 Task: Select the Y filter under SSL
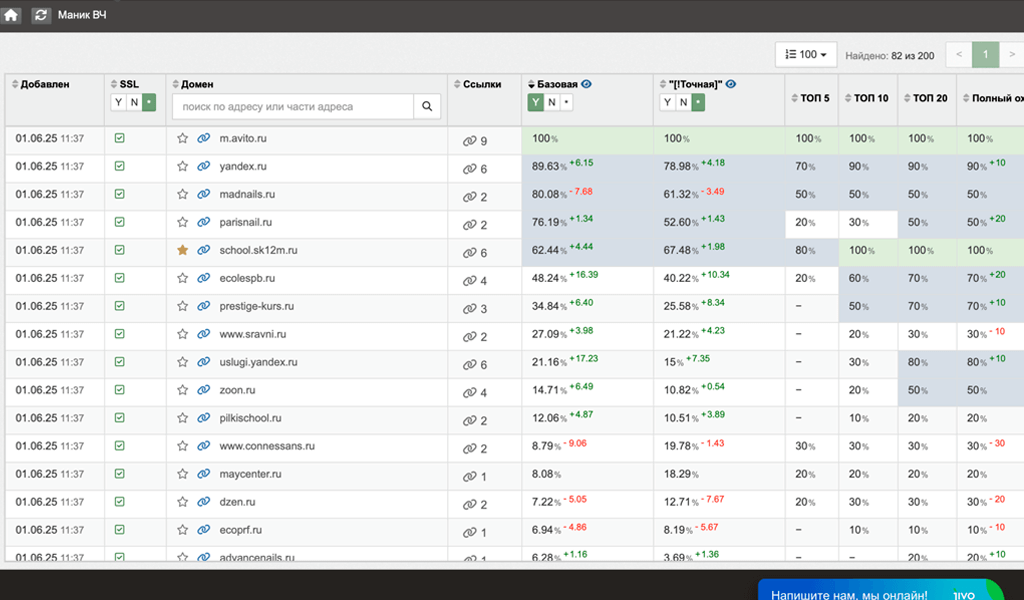point(118,102)
